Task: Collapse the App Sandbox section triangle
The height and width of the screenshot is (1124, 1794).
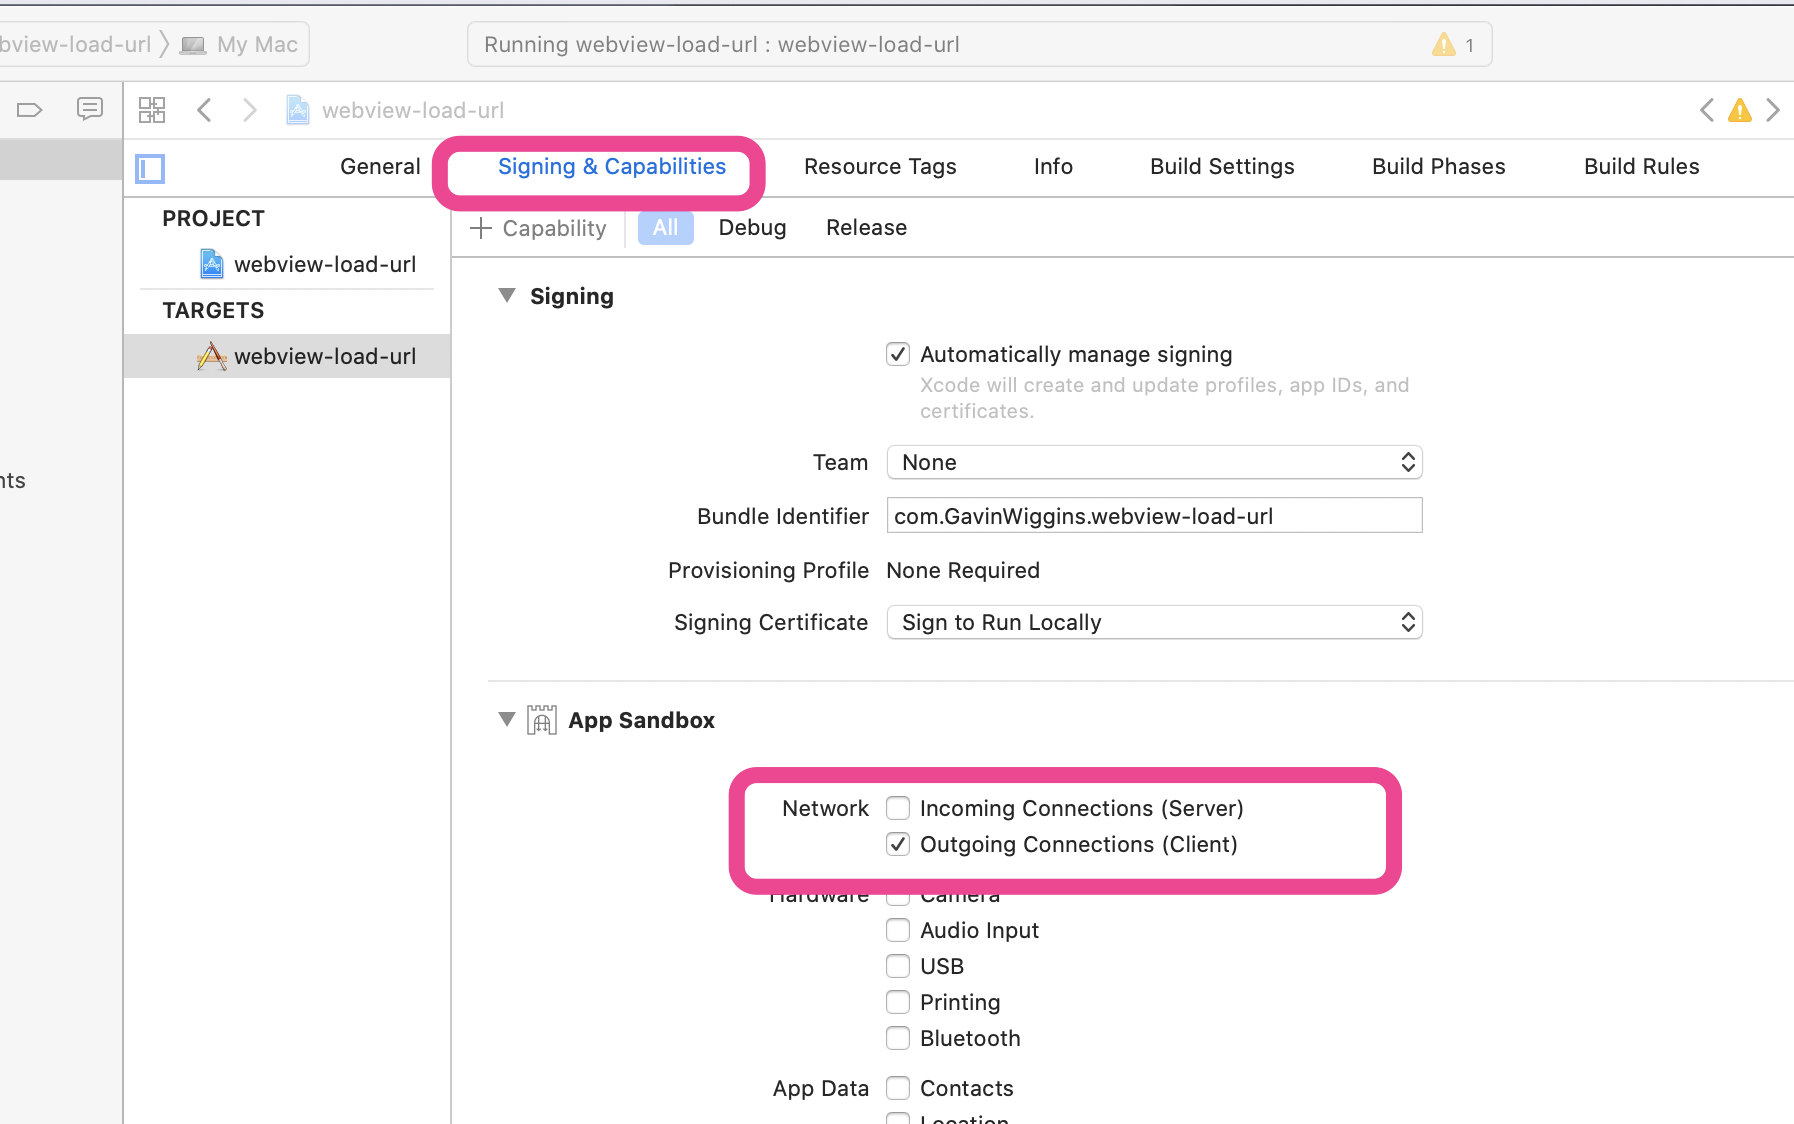Action: pyautogui.click(x=507, y=720)
